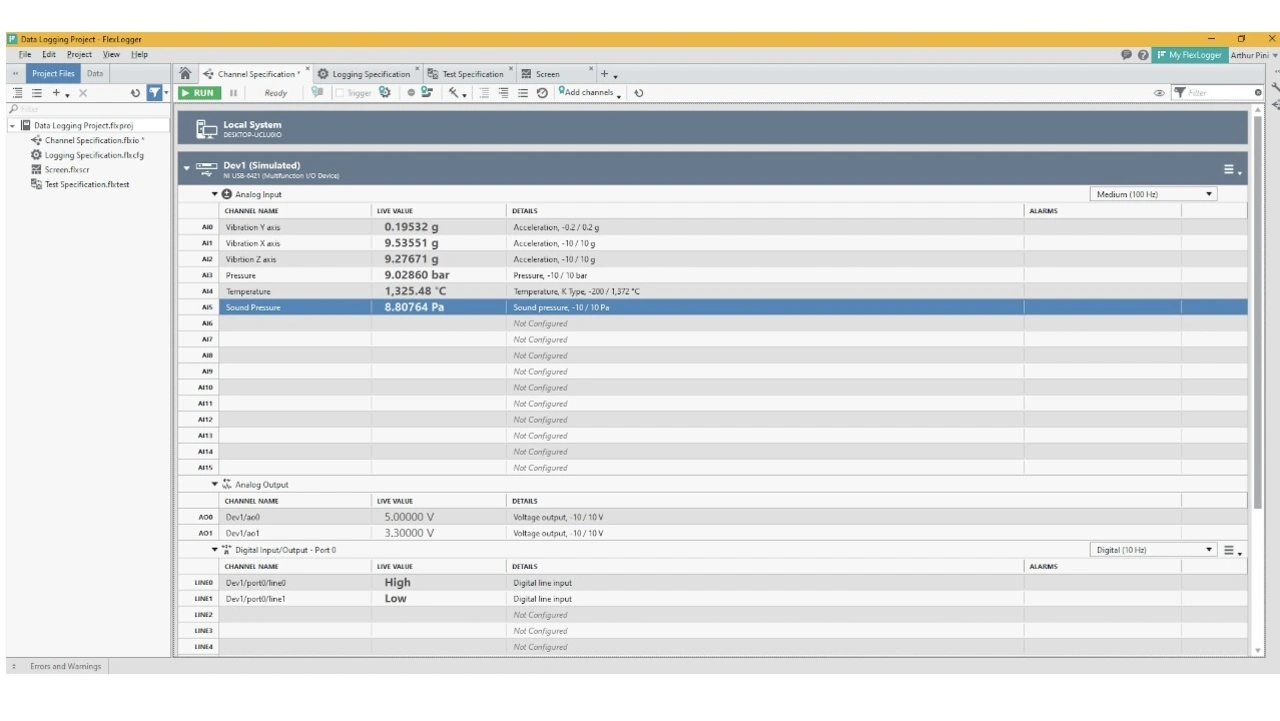Screen dimensions: 1280x721
Task: Open the Digital (10 Hz) rate dropdown
Action: [1153, 550]
